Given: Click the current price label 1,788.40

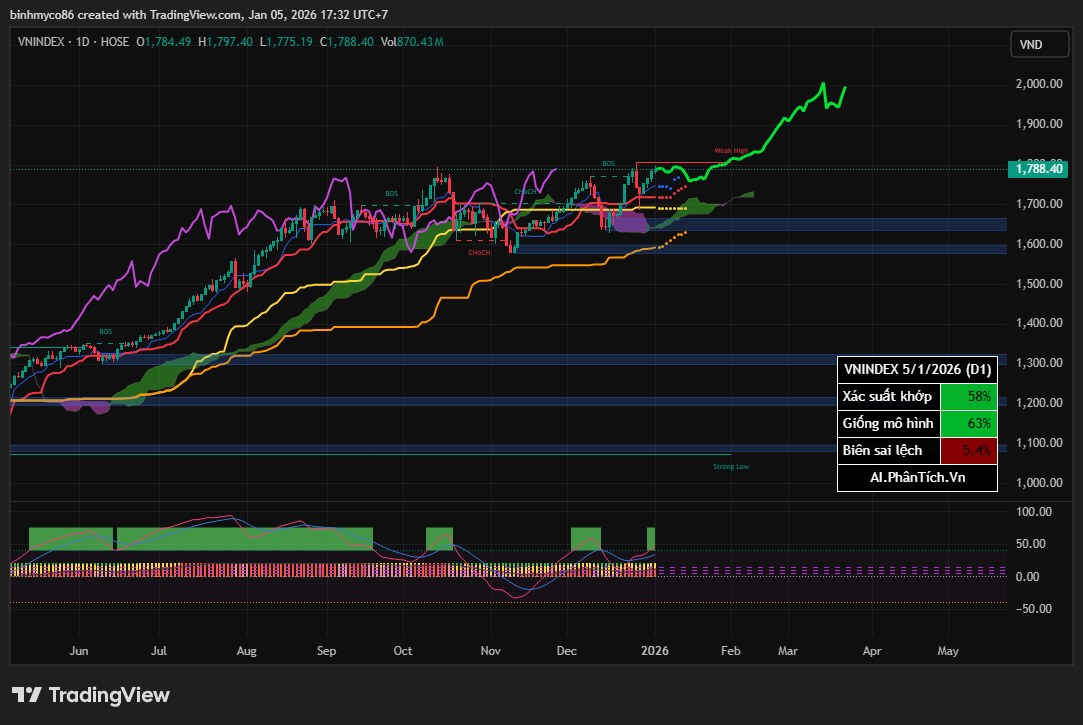Looking at the screenshot, I should click(x=1039, y=169).
